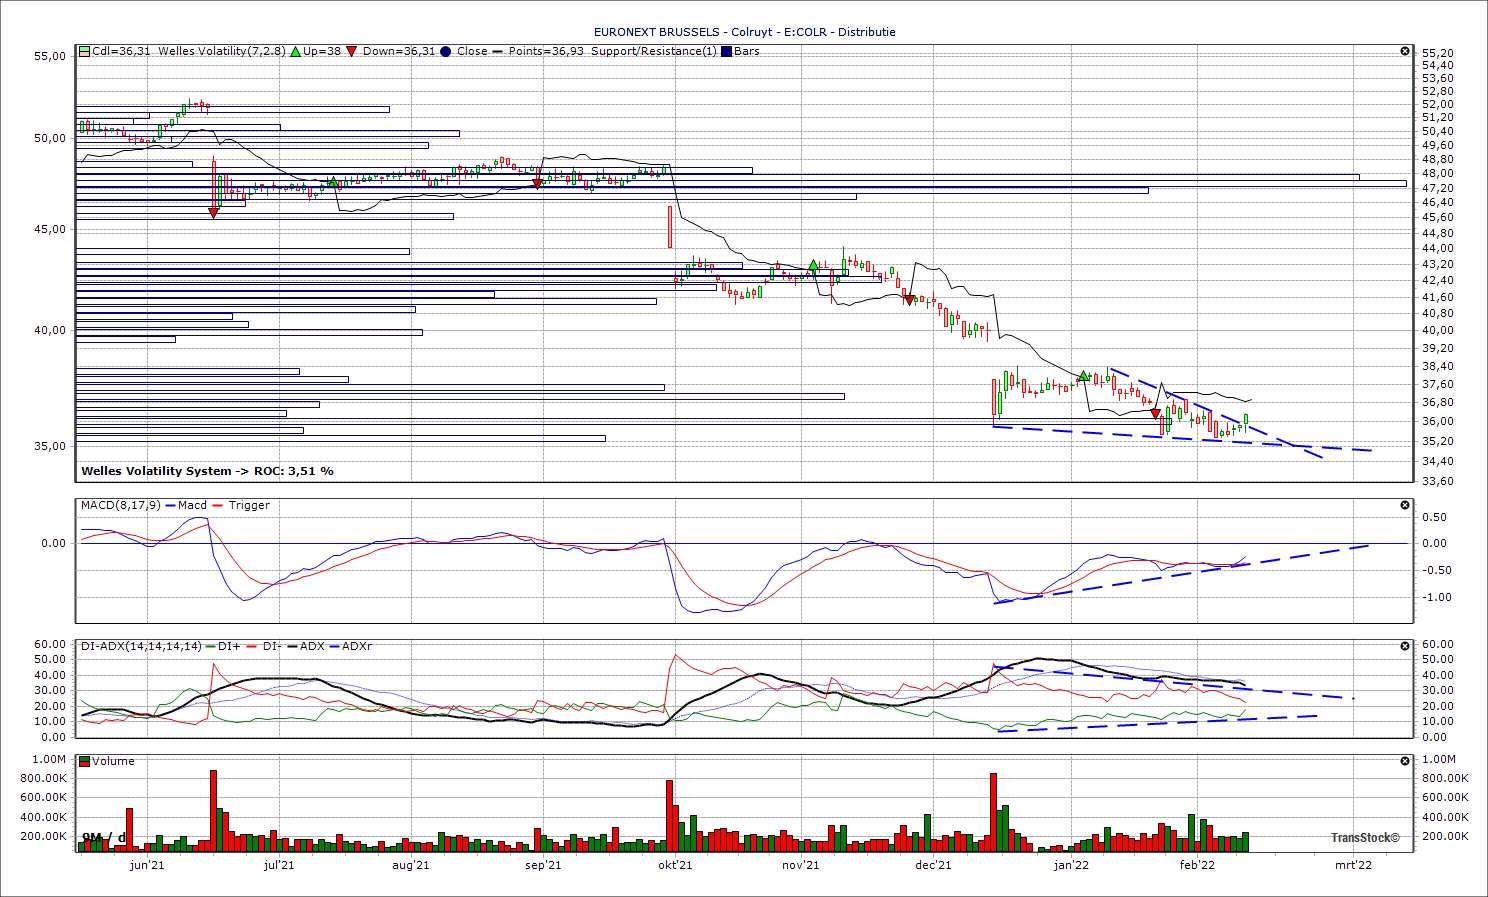Viewport: 1488px width, 897px height.
Task: Click the green DI+ legend line marker
Action: (211, 646)
